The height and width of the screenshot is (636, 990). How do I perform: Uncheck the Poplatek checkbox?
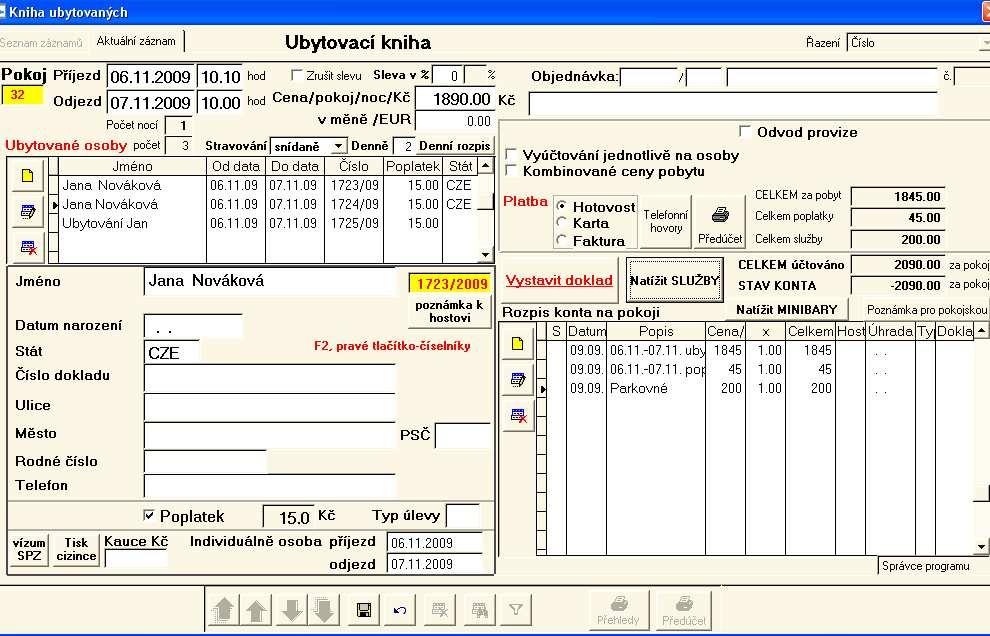point(148,515)
